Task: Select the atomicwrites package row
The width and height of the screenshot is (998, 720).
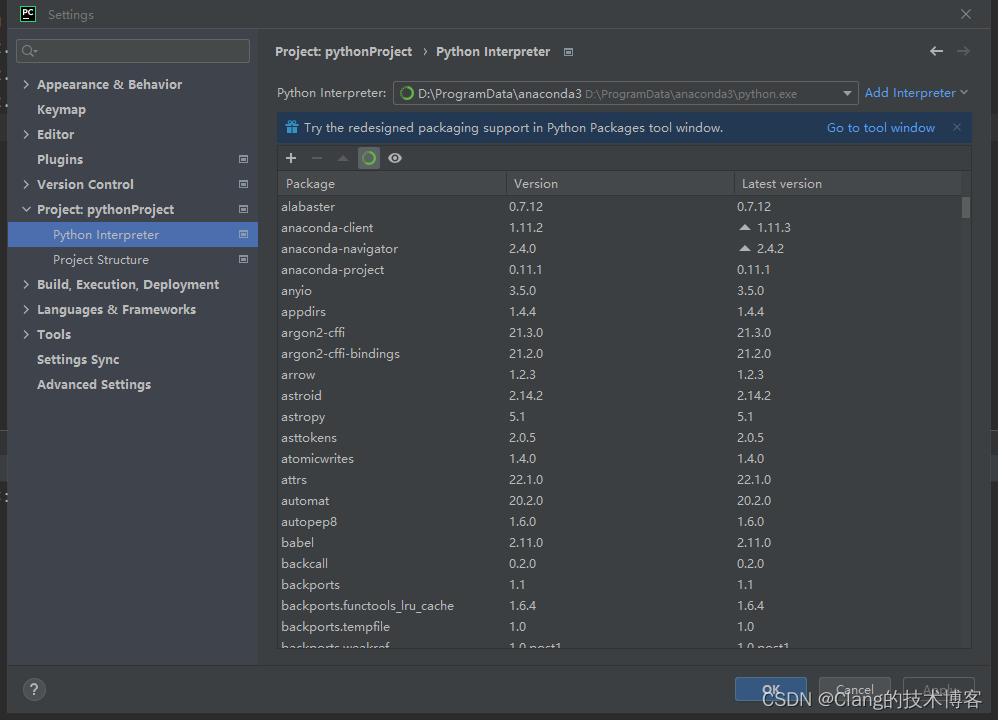Action: pos(620,458)
